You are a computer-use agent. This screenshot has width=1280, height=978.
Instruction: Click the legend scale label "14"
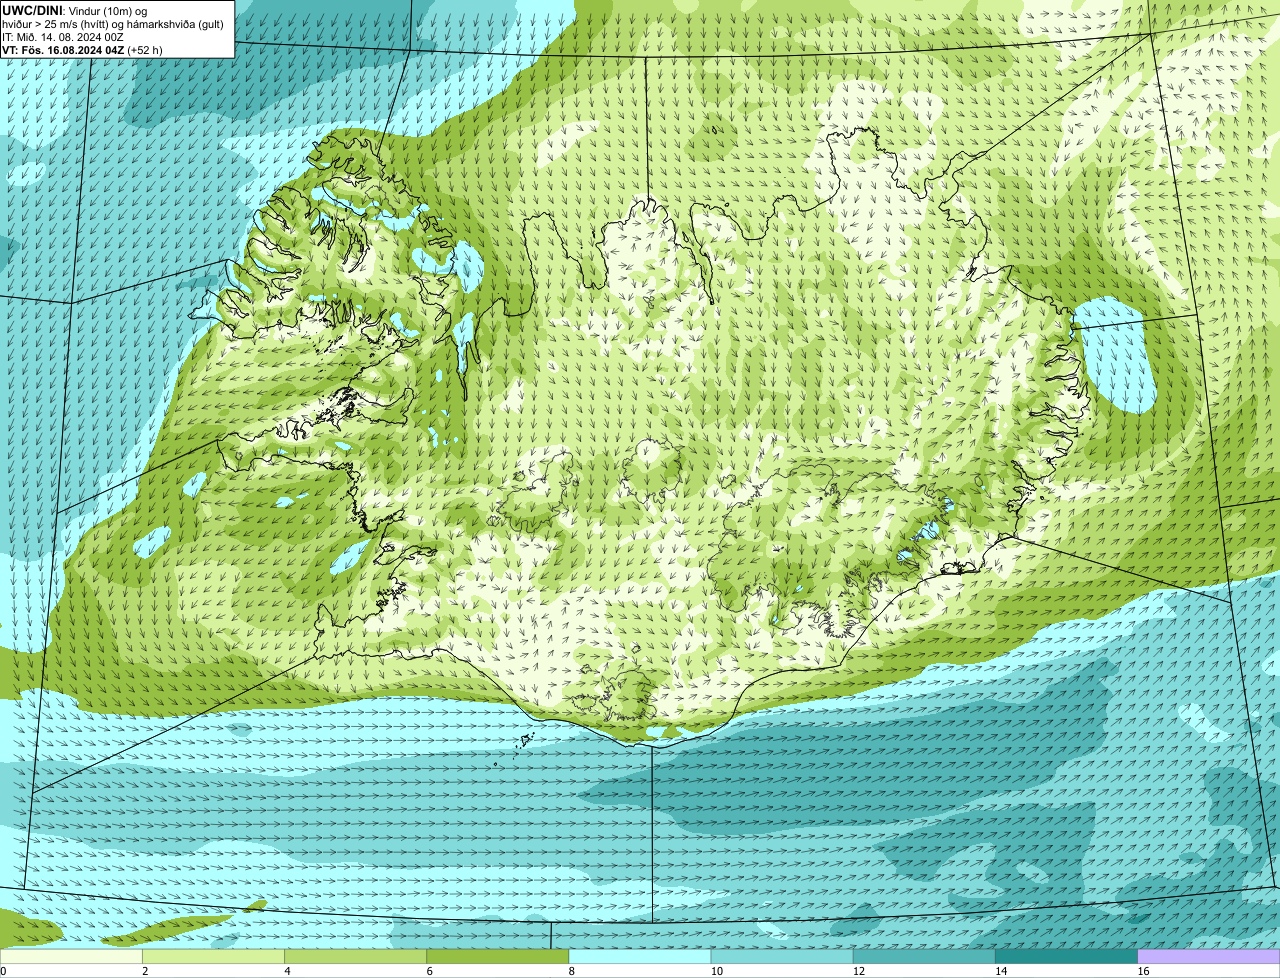click(x=1000, y=971)
